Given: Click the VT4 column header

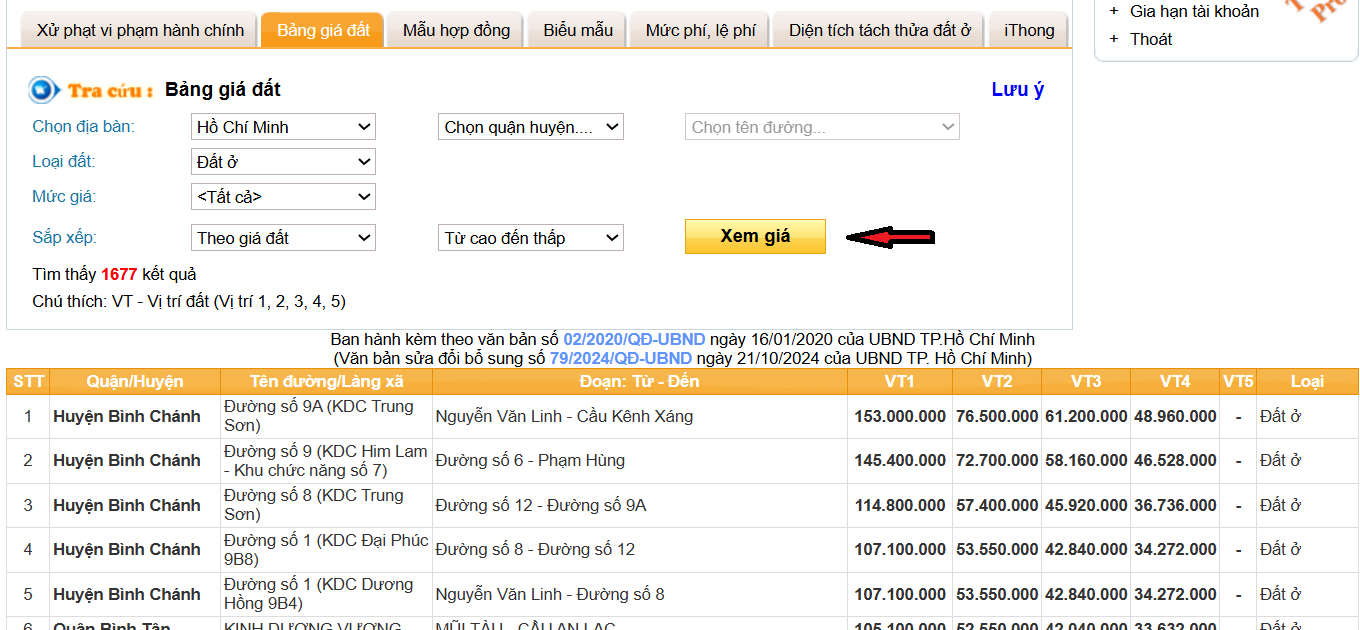Looking at the screenshot, I should pyautogui.click(x=1176, y=382).
